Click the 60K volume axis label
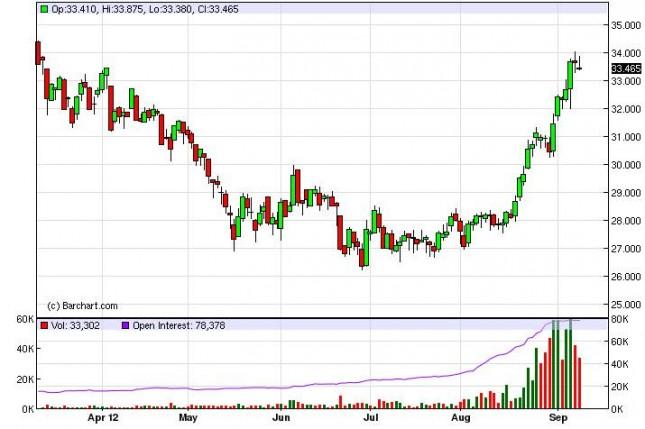This screenshot has height=429, width=645. click(x=25, y=319)
